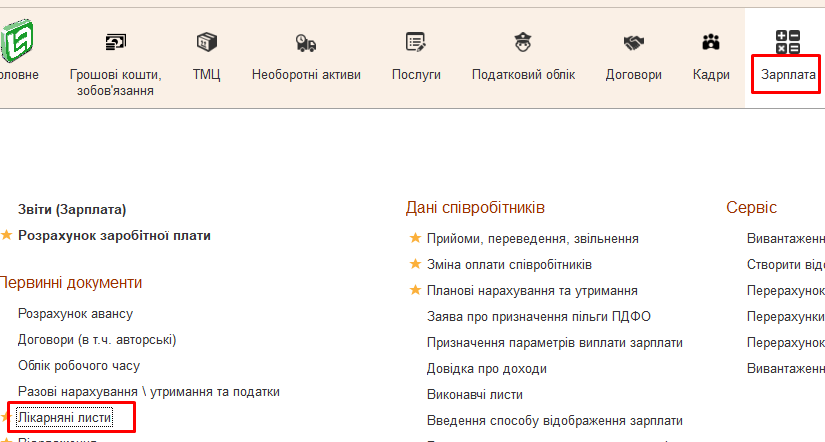Open Прийоми, переведення, звільнення
The width and height of the screenshot is (825, 442).
point(532,238)
